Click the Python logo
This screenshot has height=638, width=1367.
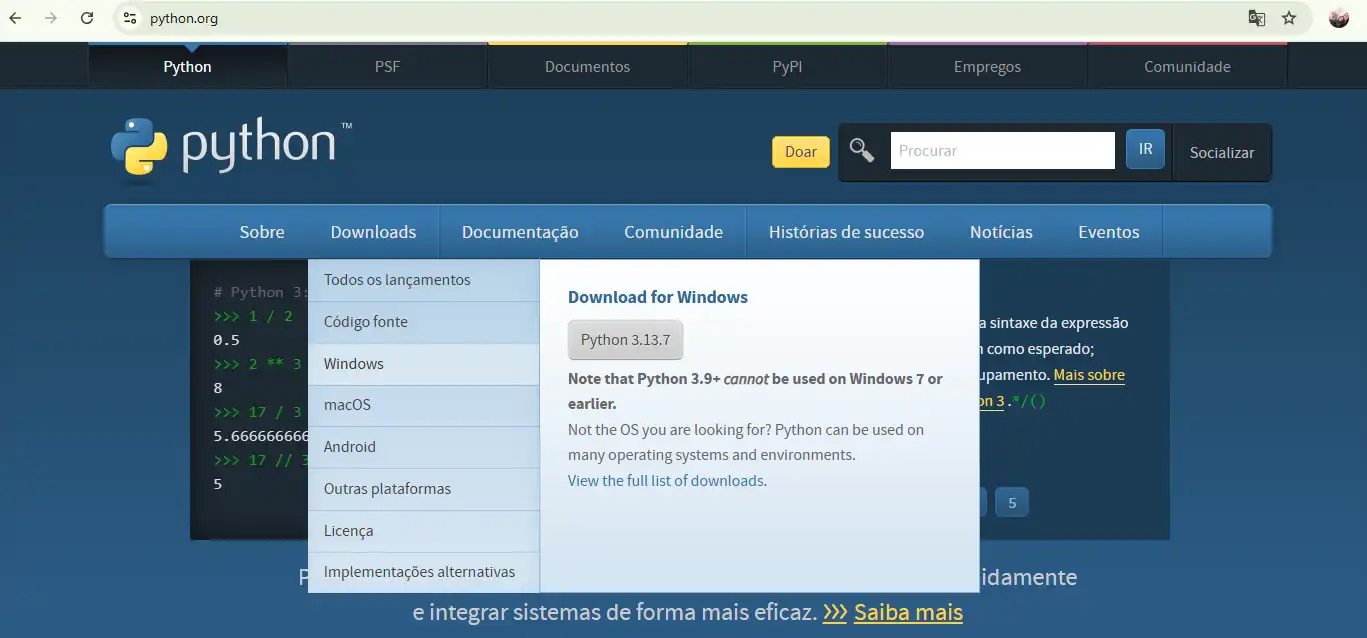coord(231,148)
